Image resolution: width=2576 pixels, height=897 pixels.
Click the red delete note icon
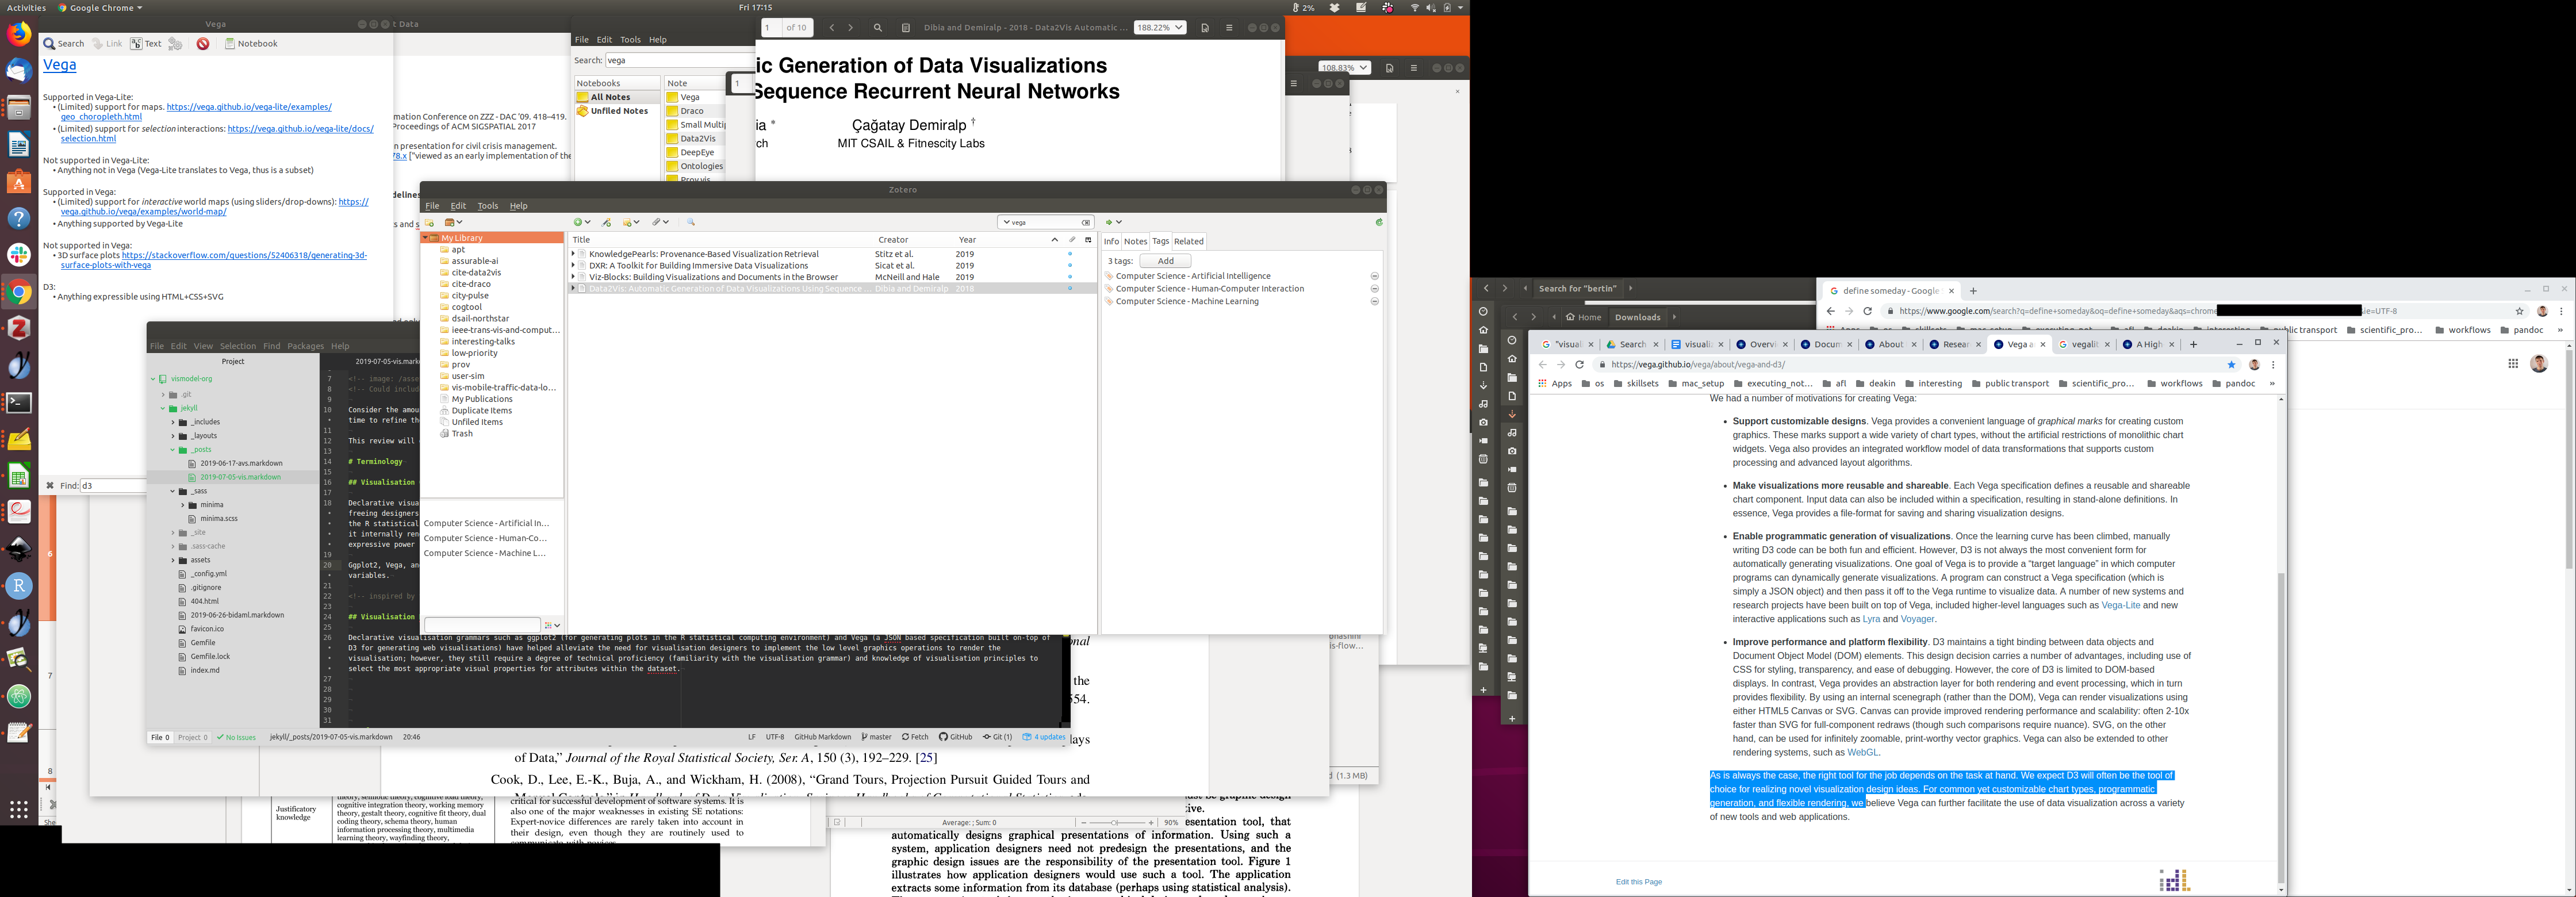pos(203,44)
